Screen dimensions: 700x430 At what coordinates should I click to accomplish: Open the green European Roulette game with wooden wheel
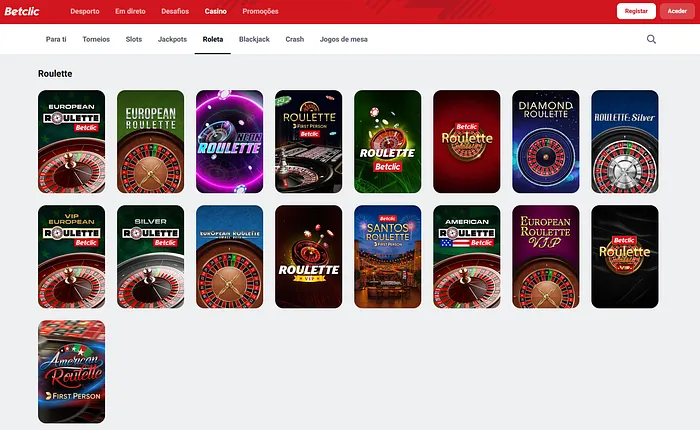(150, 142)
